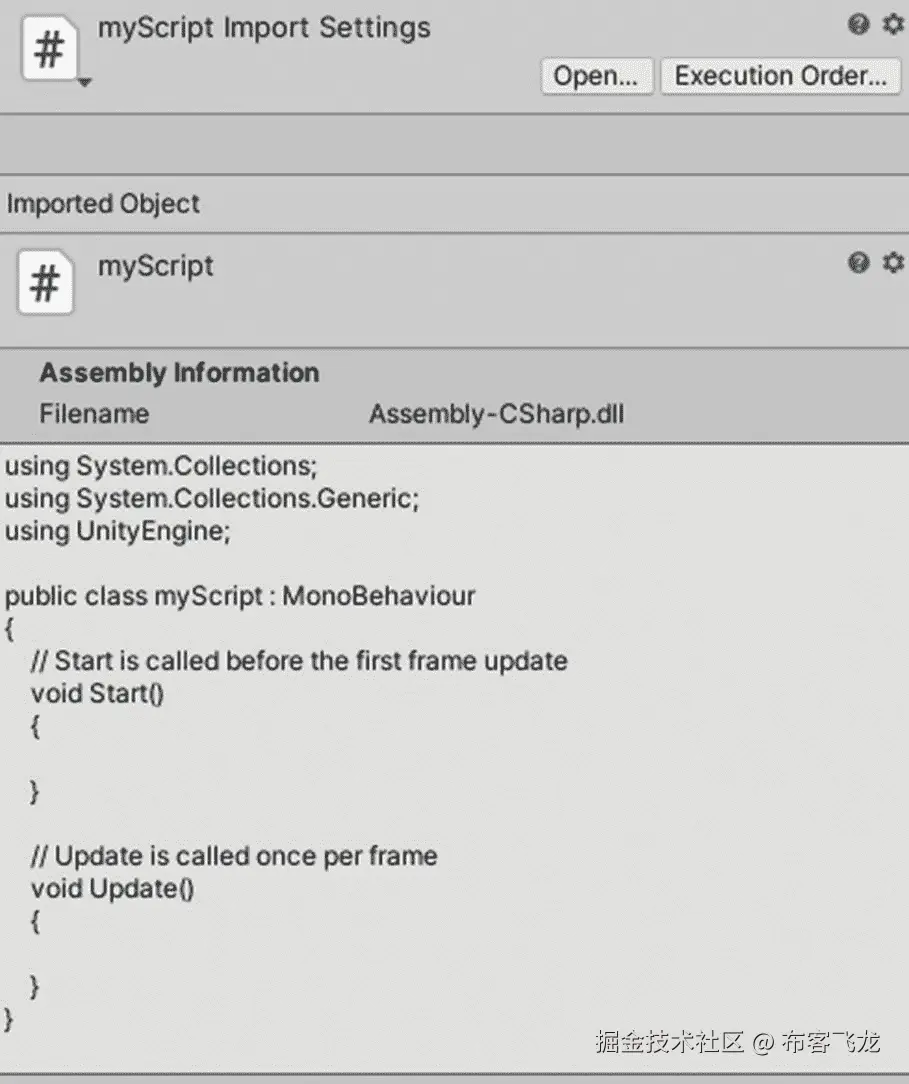Open the dropdown arrow under header script icon

(x=84, y=83)
